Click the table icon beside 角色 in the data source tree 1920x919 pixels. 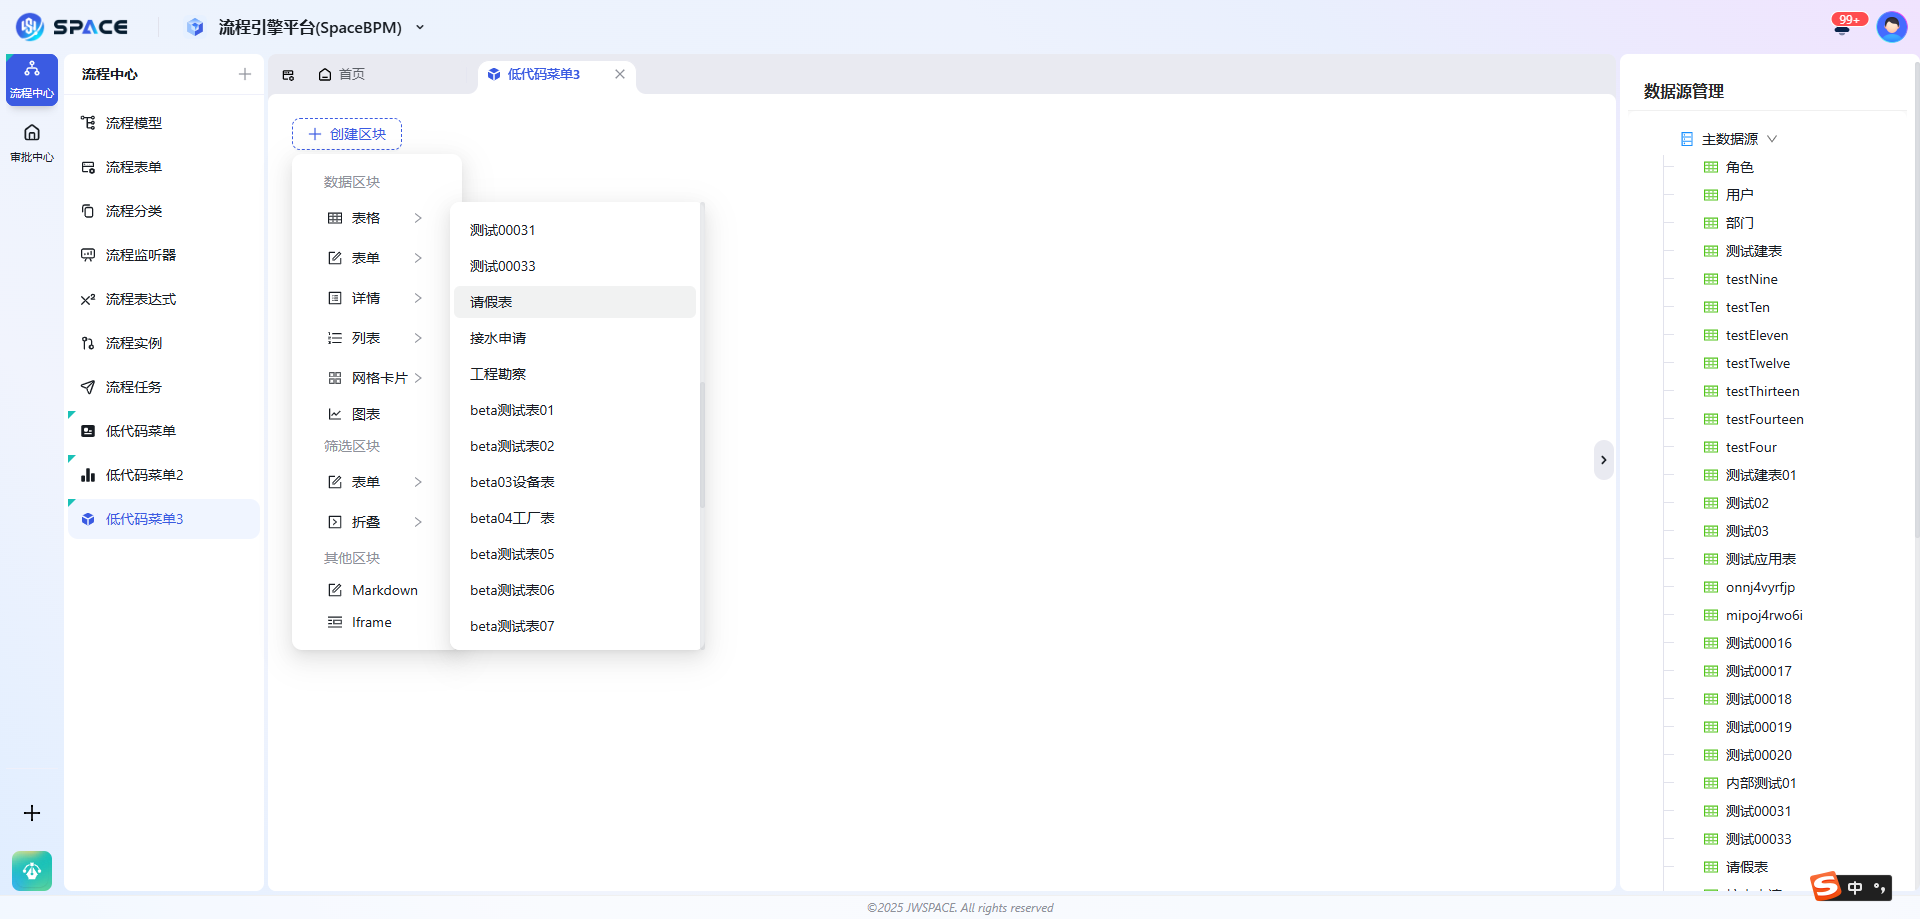(1712, 167)
